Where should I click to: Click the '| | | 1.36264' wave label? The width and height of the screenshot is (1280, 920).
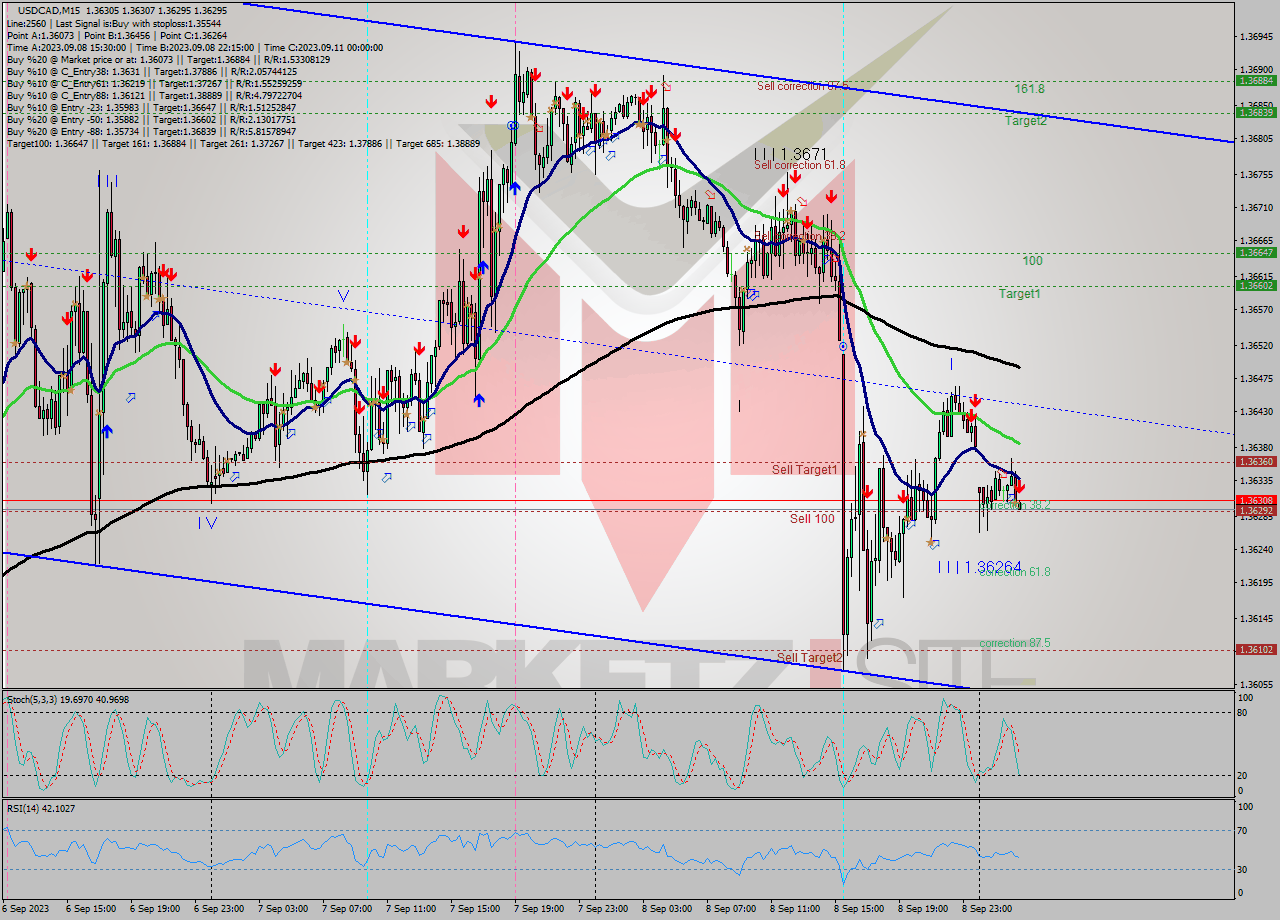(980, 567)
